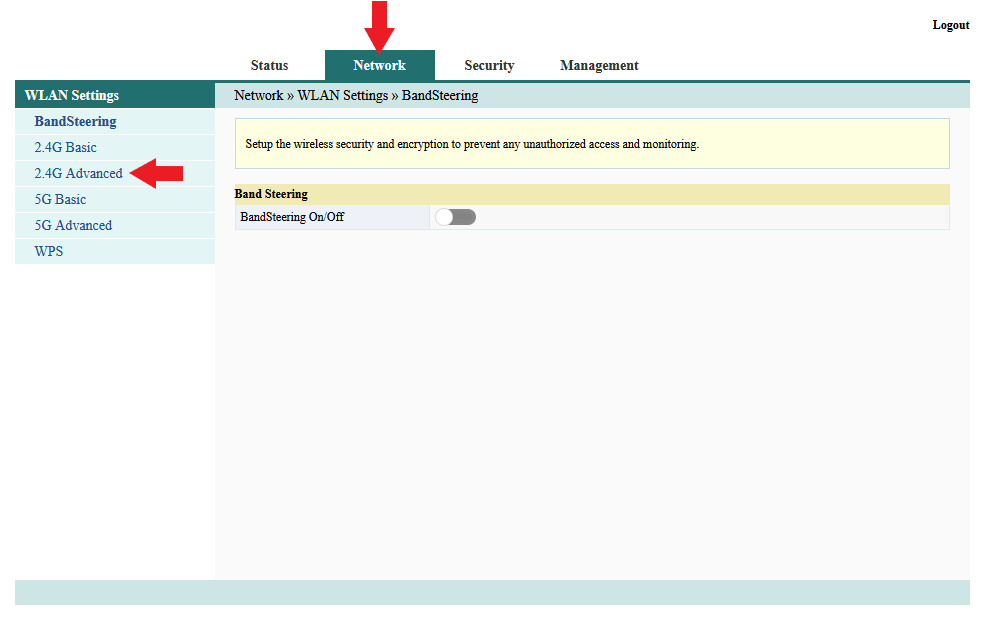The image size is (985, 618).
Task: Click the wireless security description text
Action: pos(472,144)
